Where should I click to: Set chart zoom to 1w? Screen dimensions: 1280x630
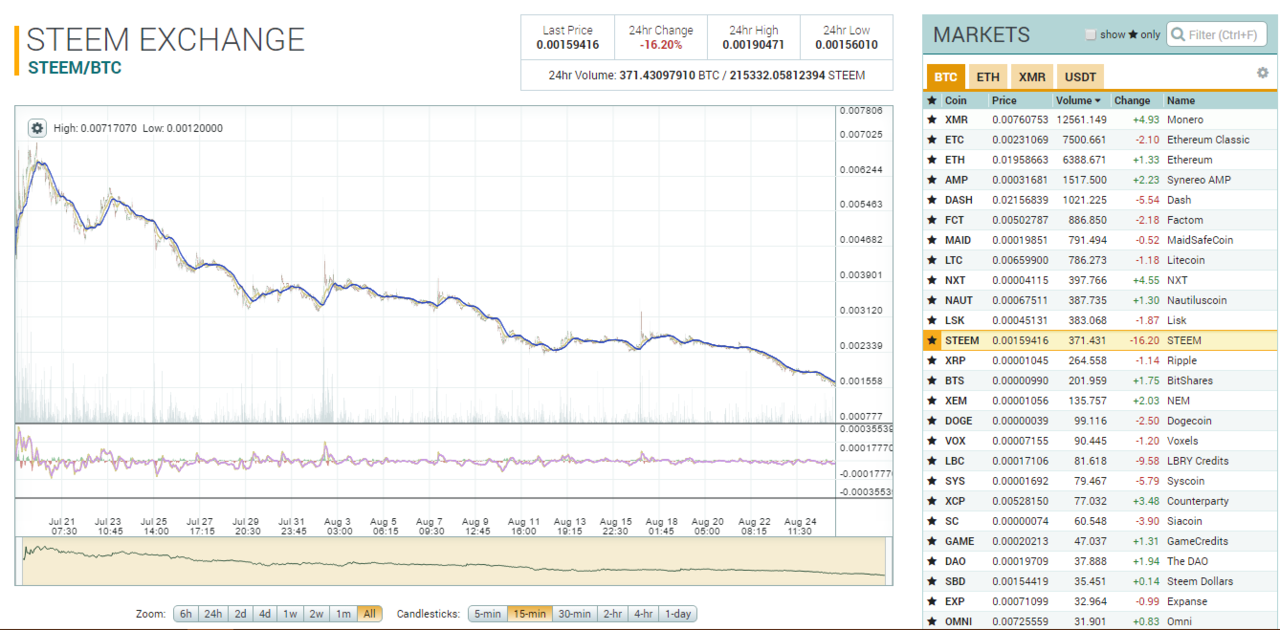(x=290, y=613)
